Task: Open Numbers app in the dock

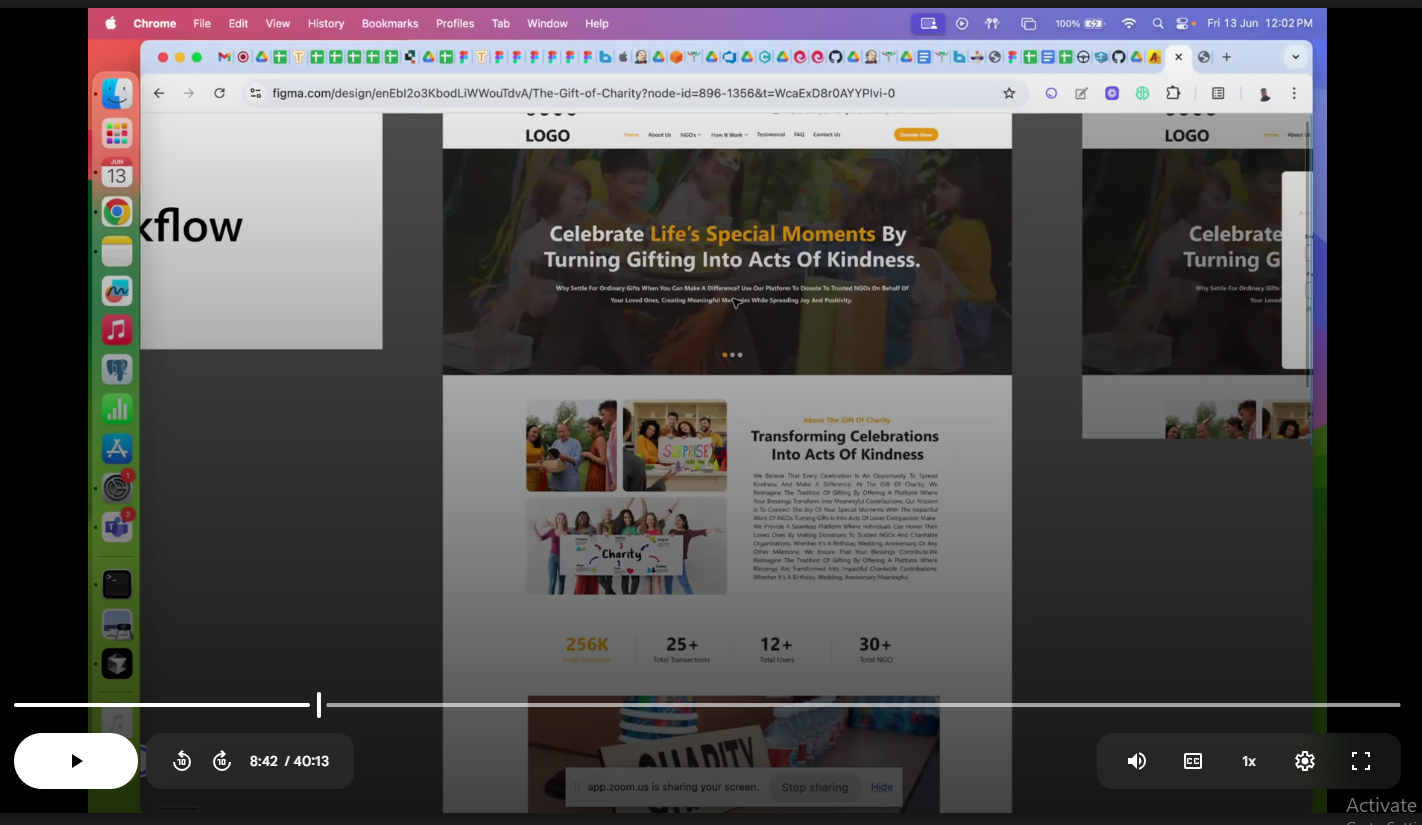Action: (117, 409)
